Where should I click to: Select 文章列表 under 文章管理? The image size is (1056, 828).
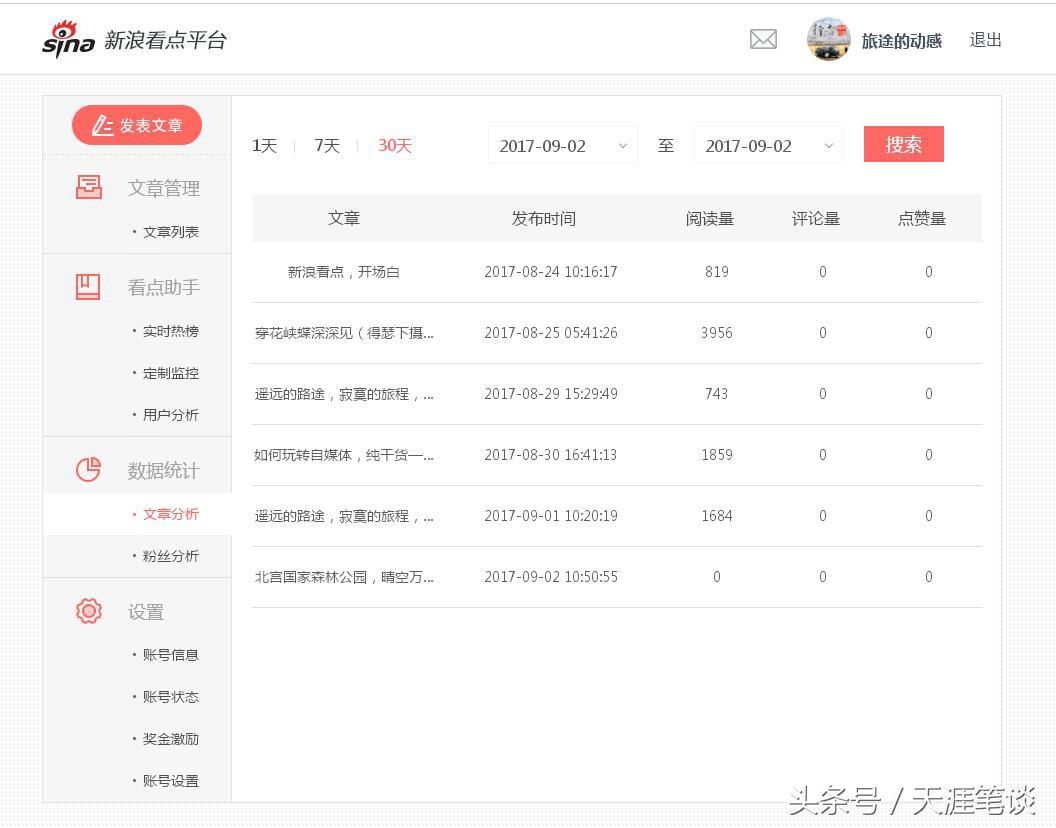click(x=170, y=231)
